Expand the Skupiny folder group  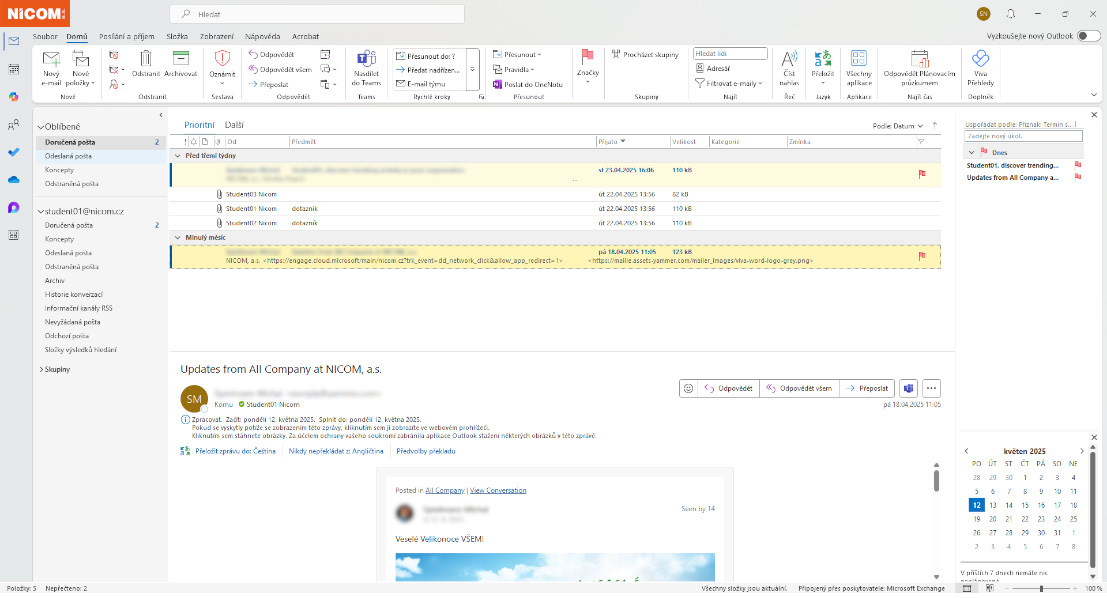point(40,369)
